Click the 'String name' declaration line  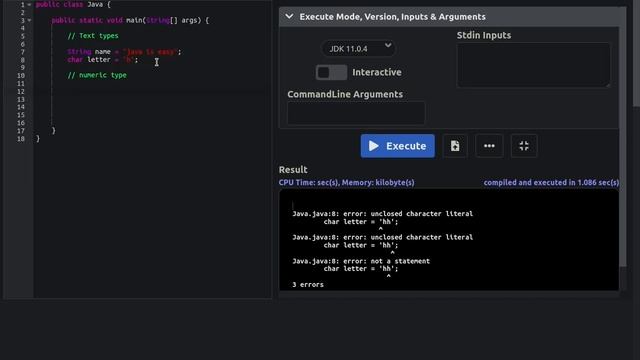point(124,52)
